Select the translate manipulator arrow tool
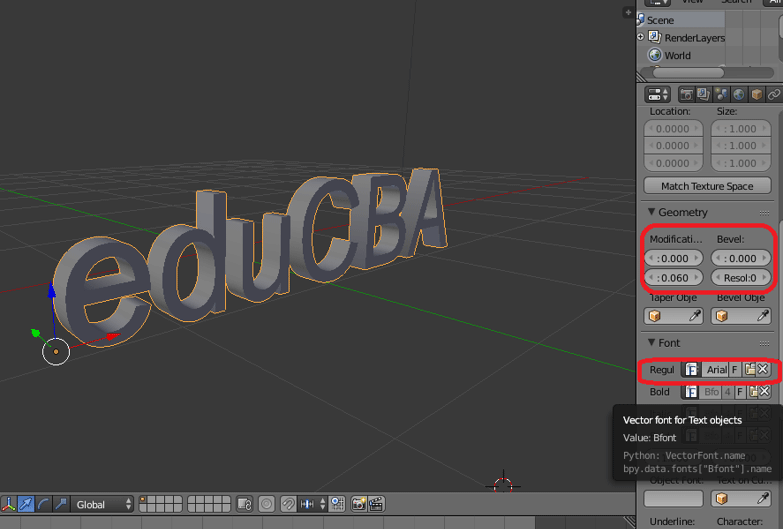Screen dimensions: 783x529 (25, 505)
